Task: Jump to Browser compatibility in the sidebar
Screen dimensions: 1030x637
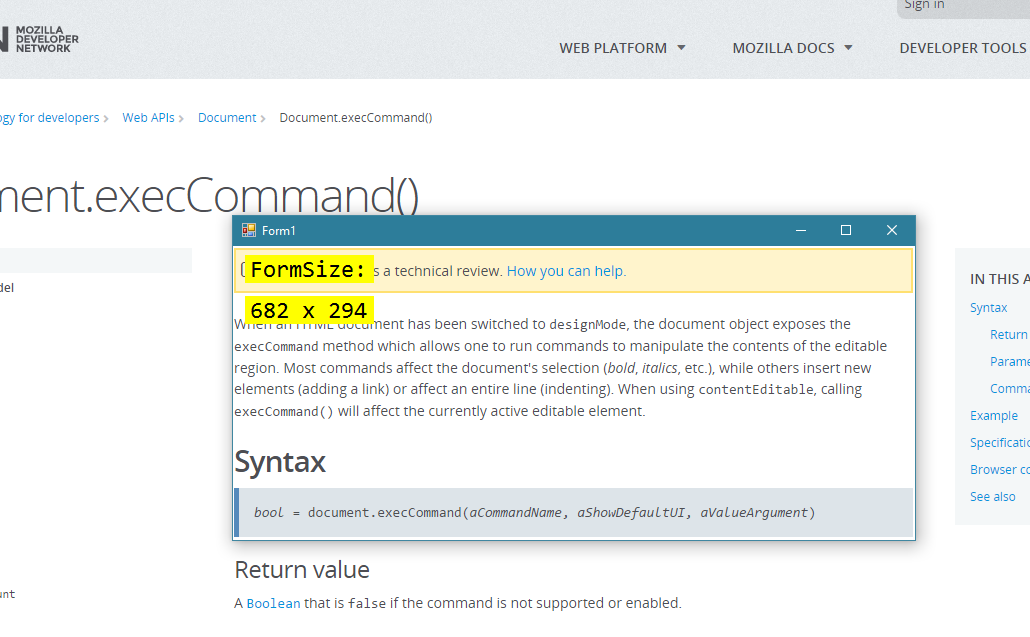Action: click(1000, 470)
